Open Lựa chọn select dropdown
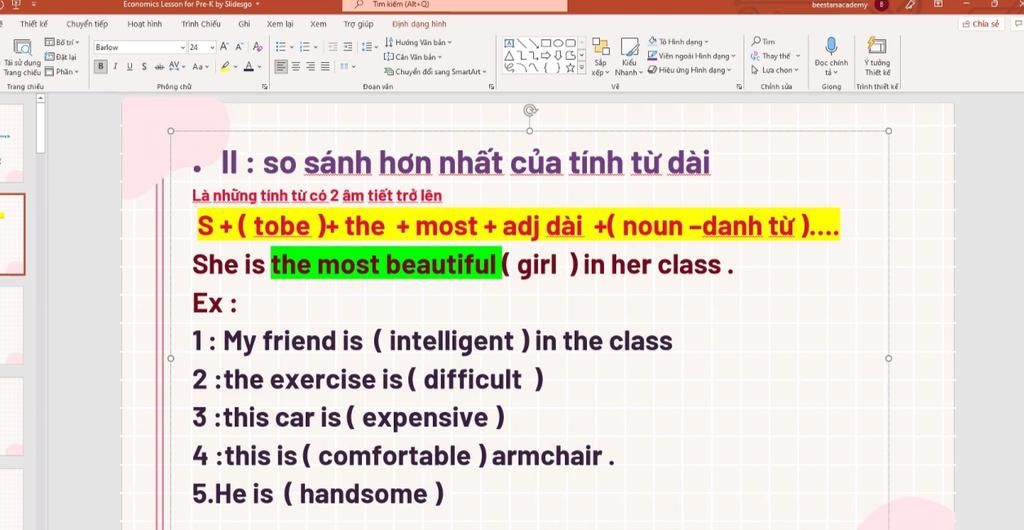Viewport: 1024px width, 530px height. coord(775,70)
